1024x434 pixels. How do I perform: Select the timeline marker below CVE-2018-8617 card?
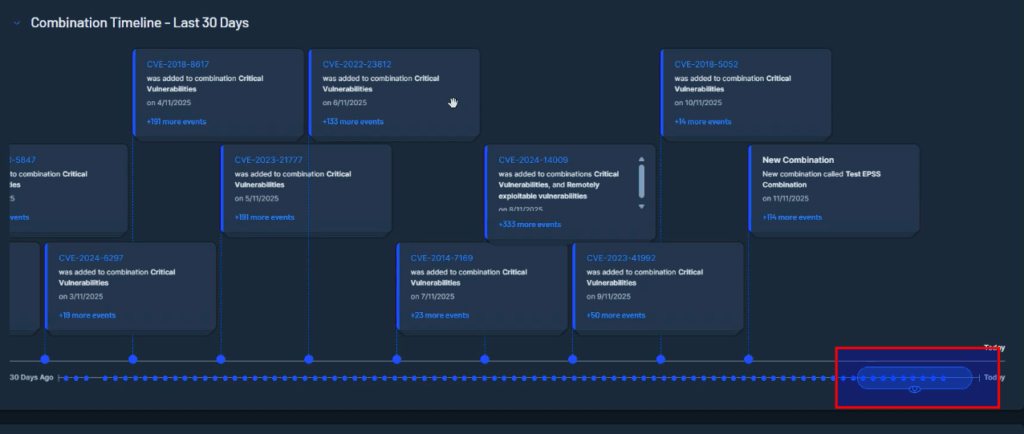tap(133, 359)
